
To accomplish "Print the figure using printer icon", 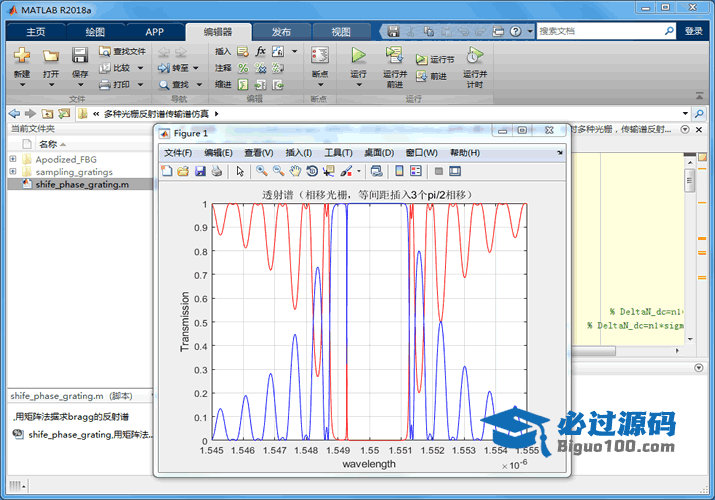I will [x=217, y=171].
